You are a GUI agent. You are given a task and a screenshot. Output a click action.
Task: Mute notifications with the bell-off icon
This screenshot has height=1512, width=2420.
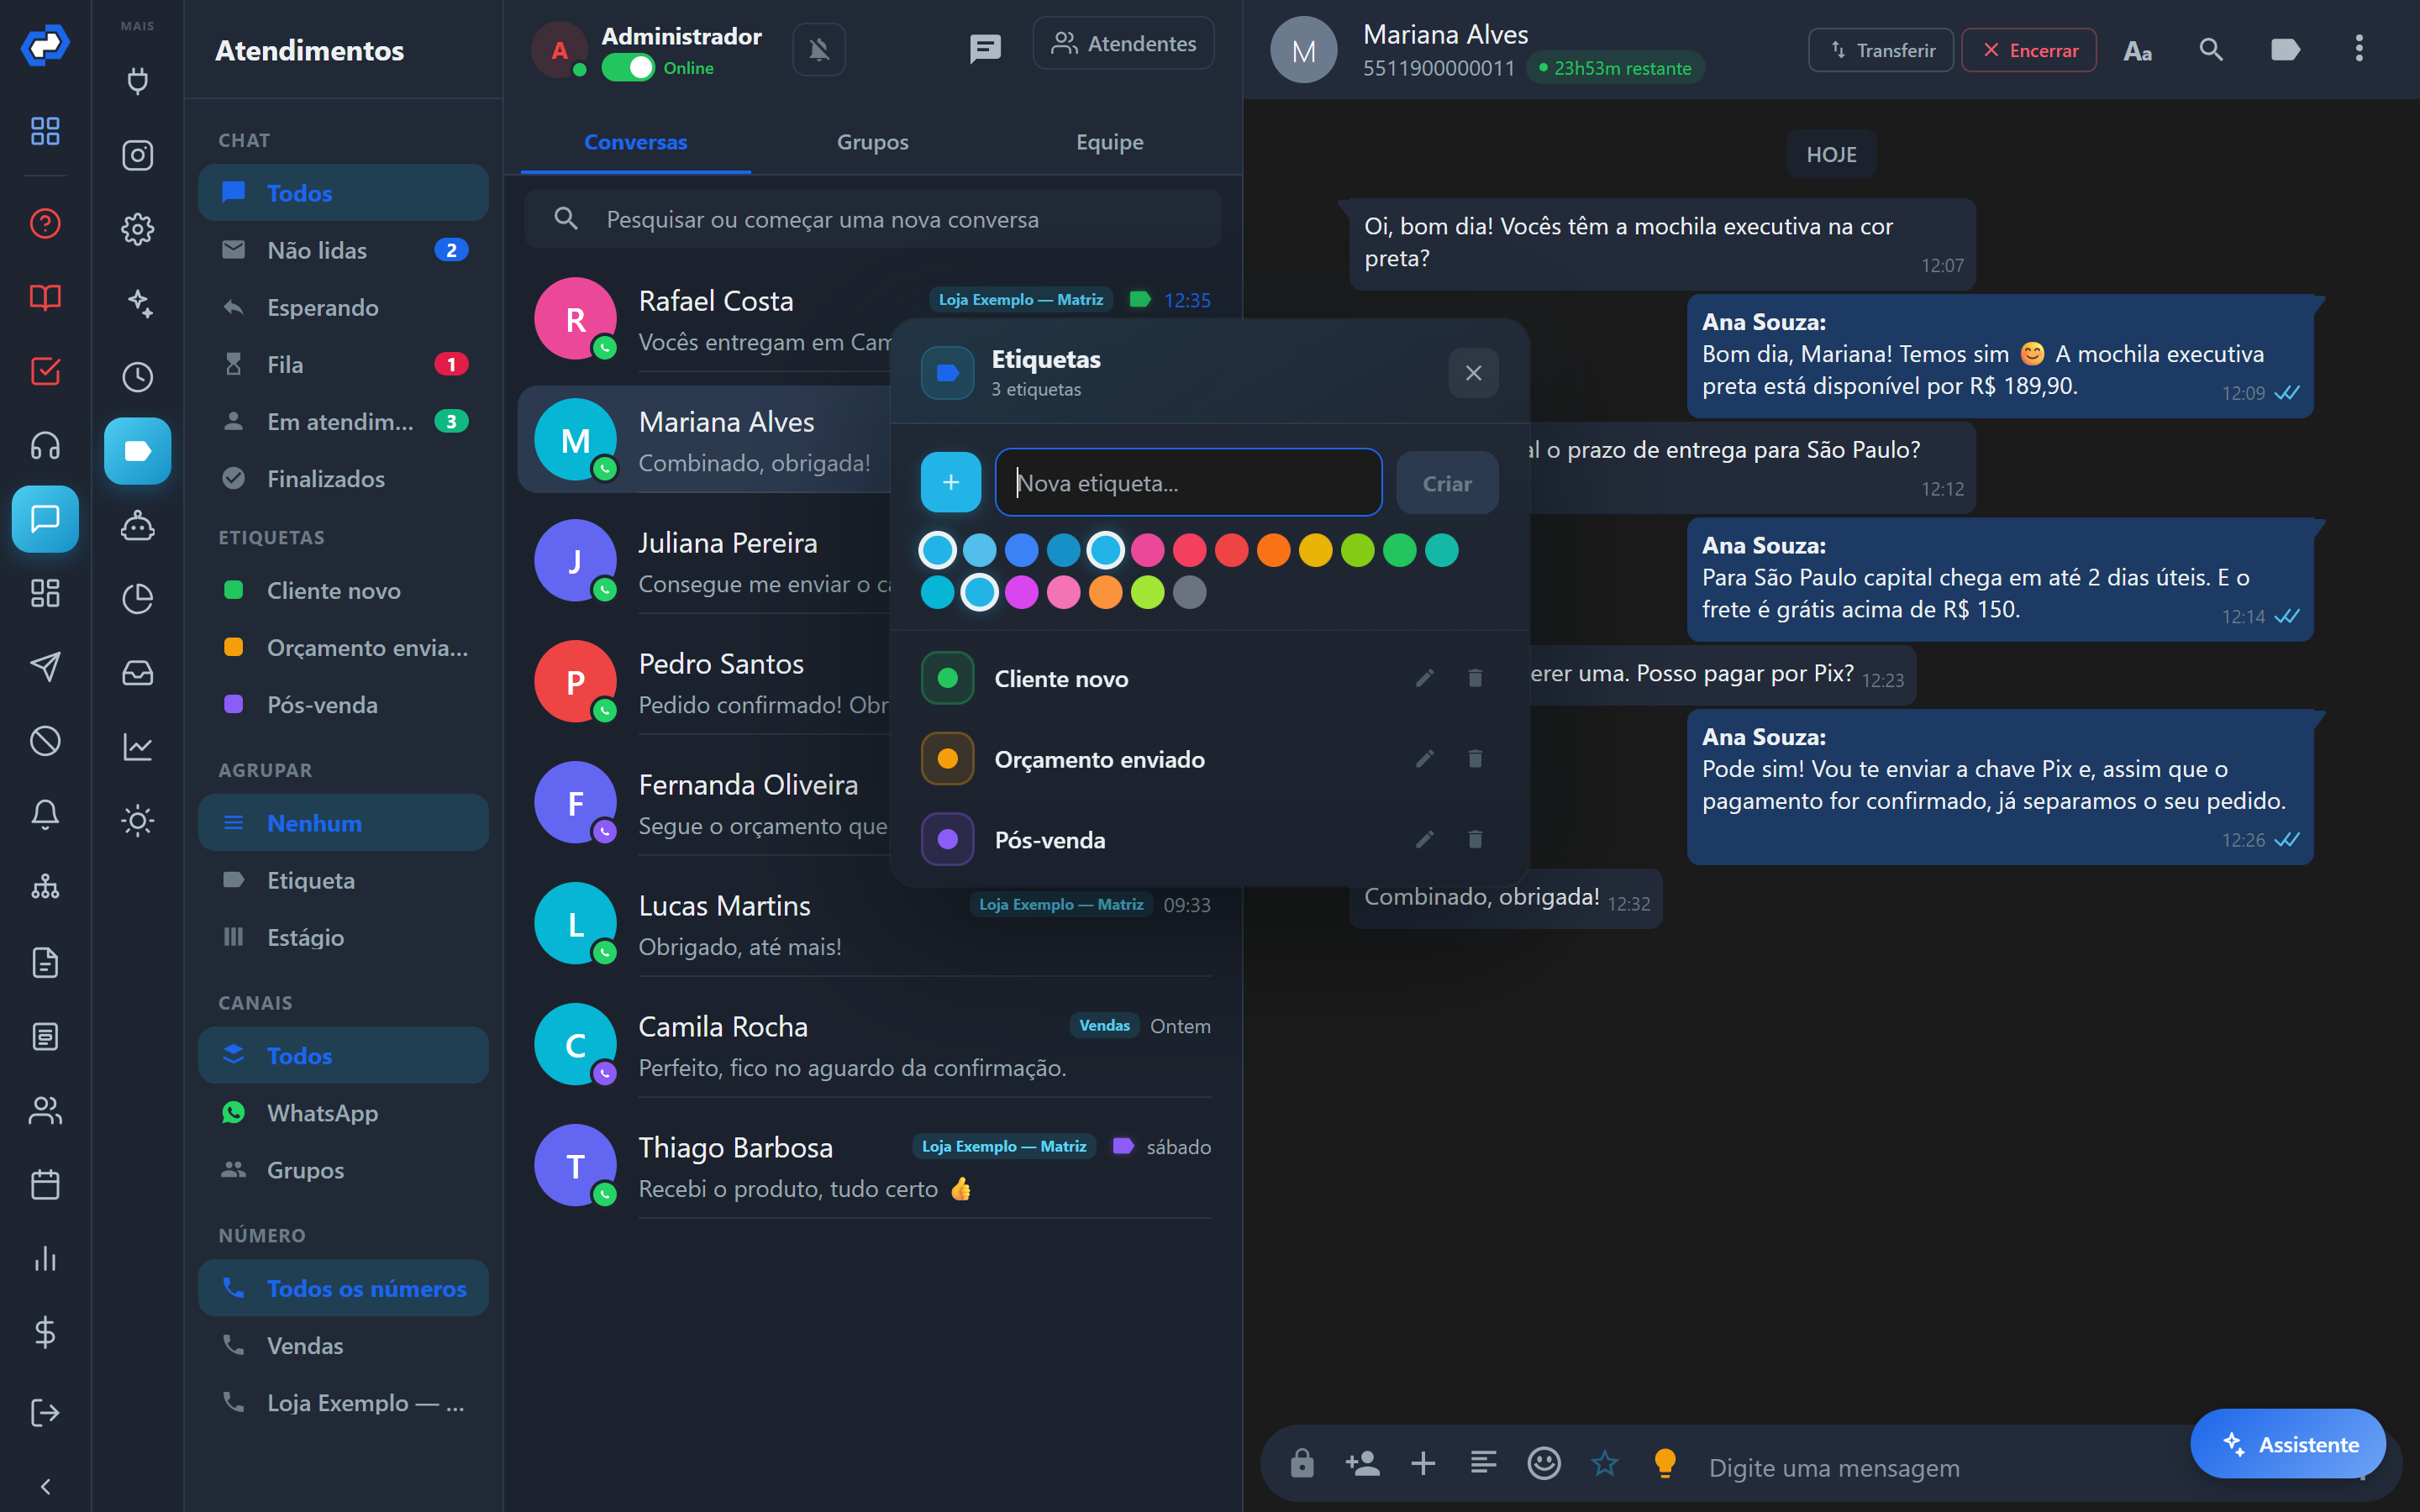[x=819, y=49]
